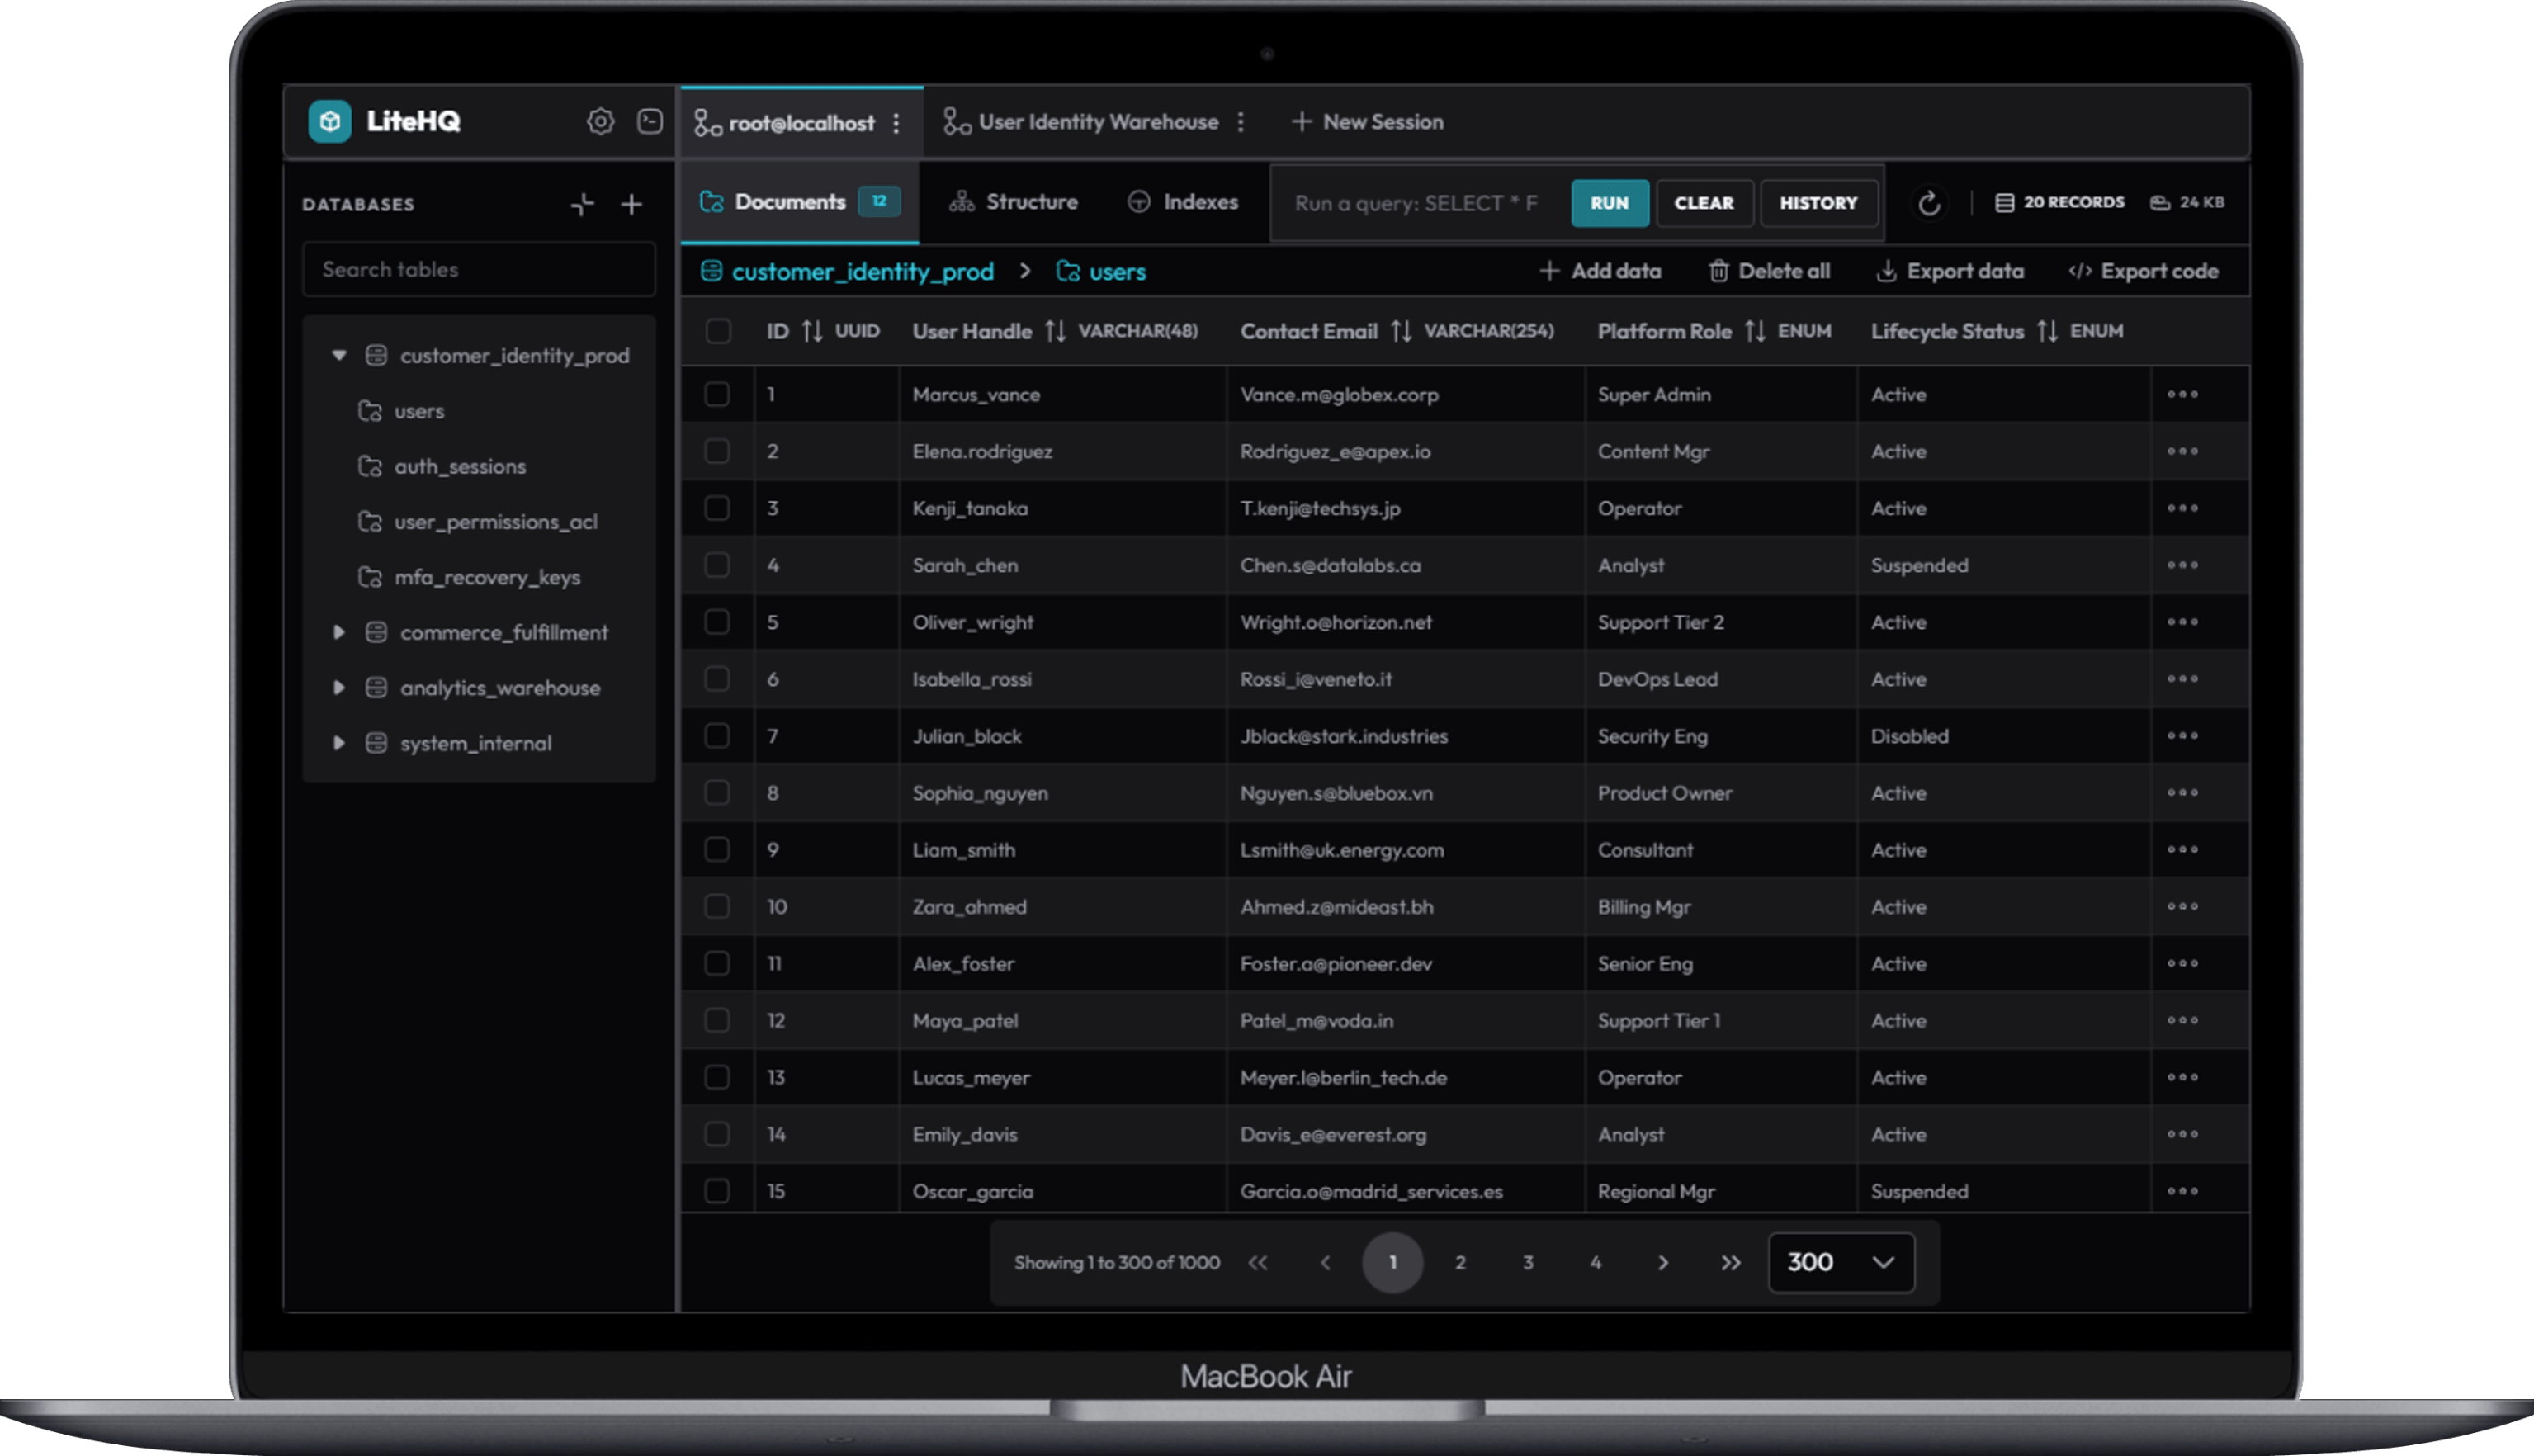The height and width of the screenshot is (1456, 2534).
Task: Open the terminal console icon in header
Action: tap(650, 121)
